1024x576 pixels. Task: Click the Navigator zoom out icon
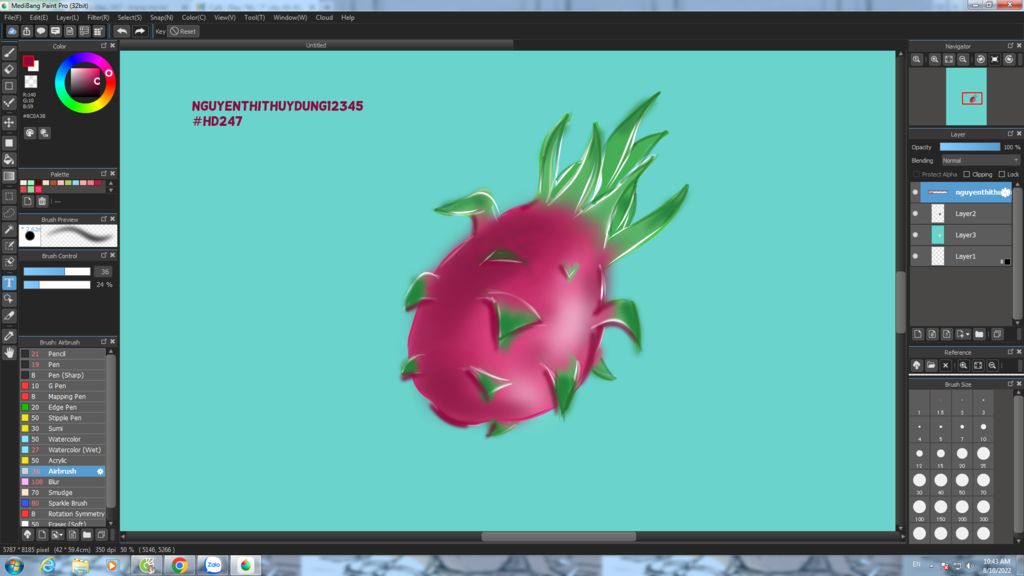(x=963, y=59)
